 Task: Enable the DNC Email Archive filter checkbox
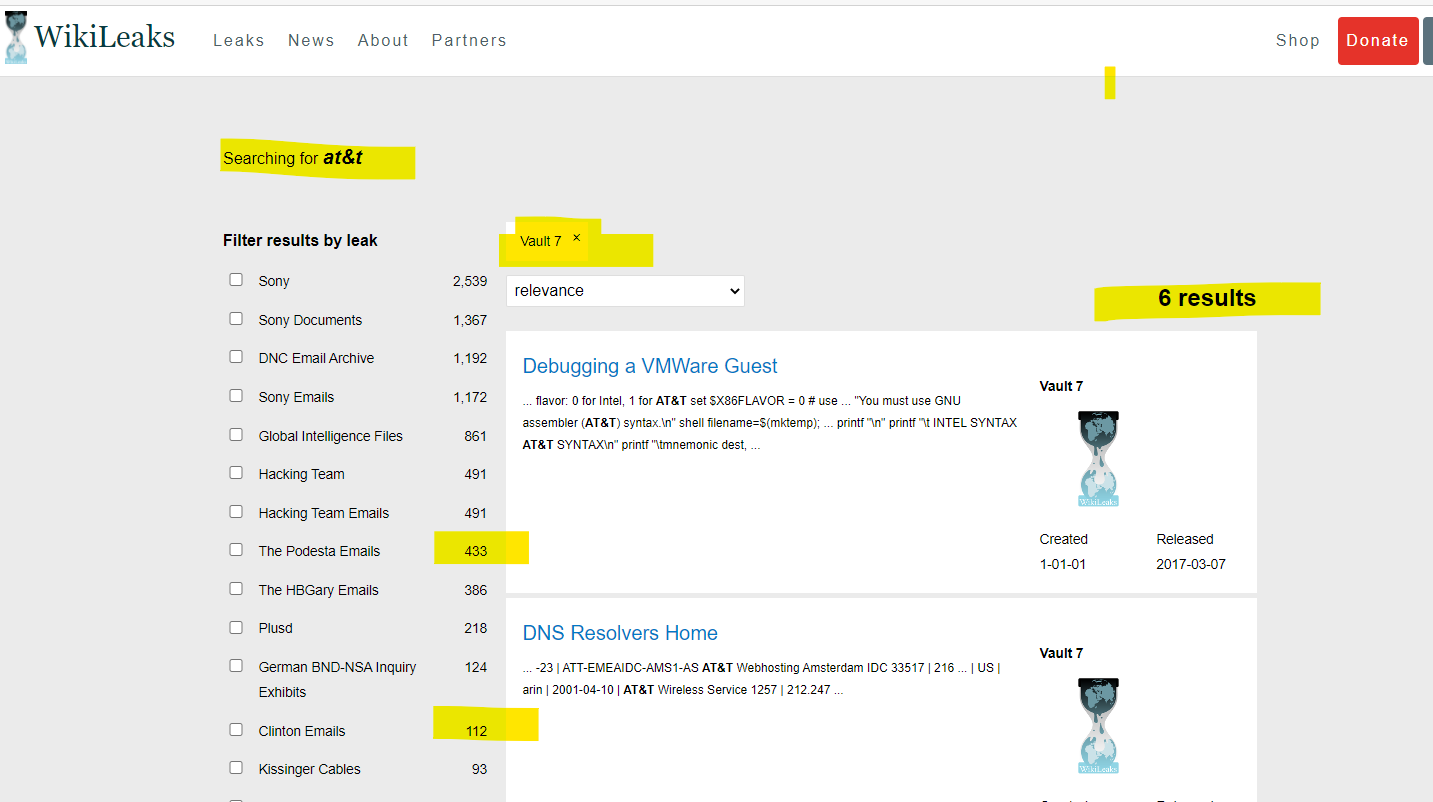point(236,357)
